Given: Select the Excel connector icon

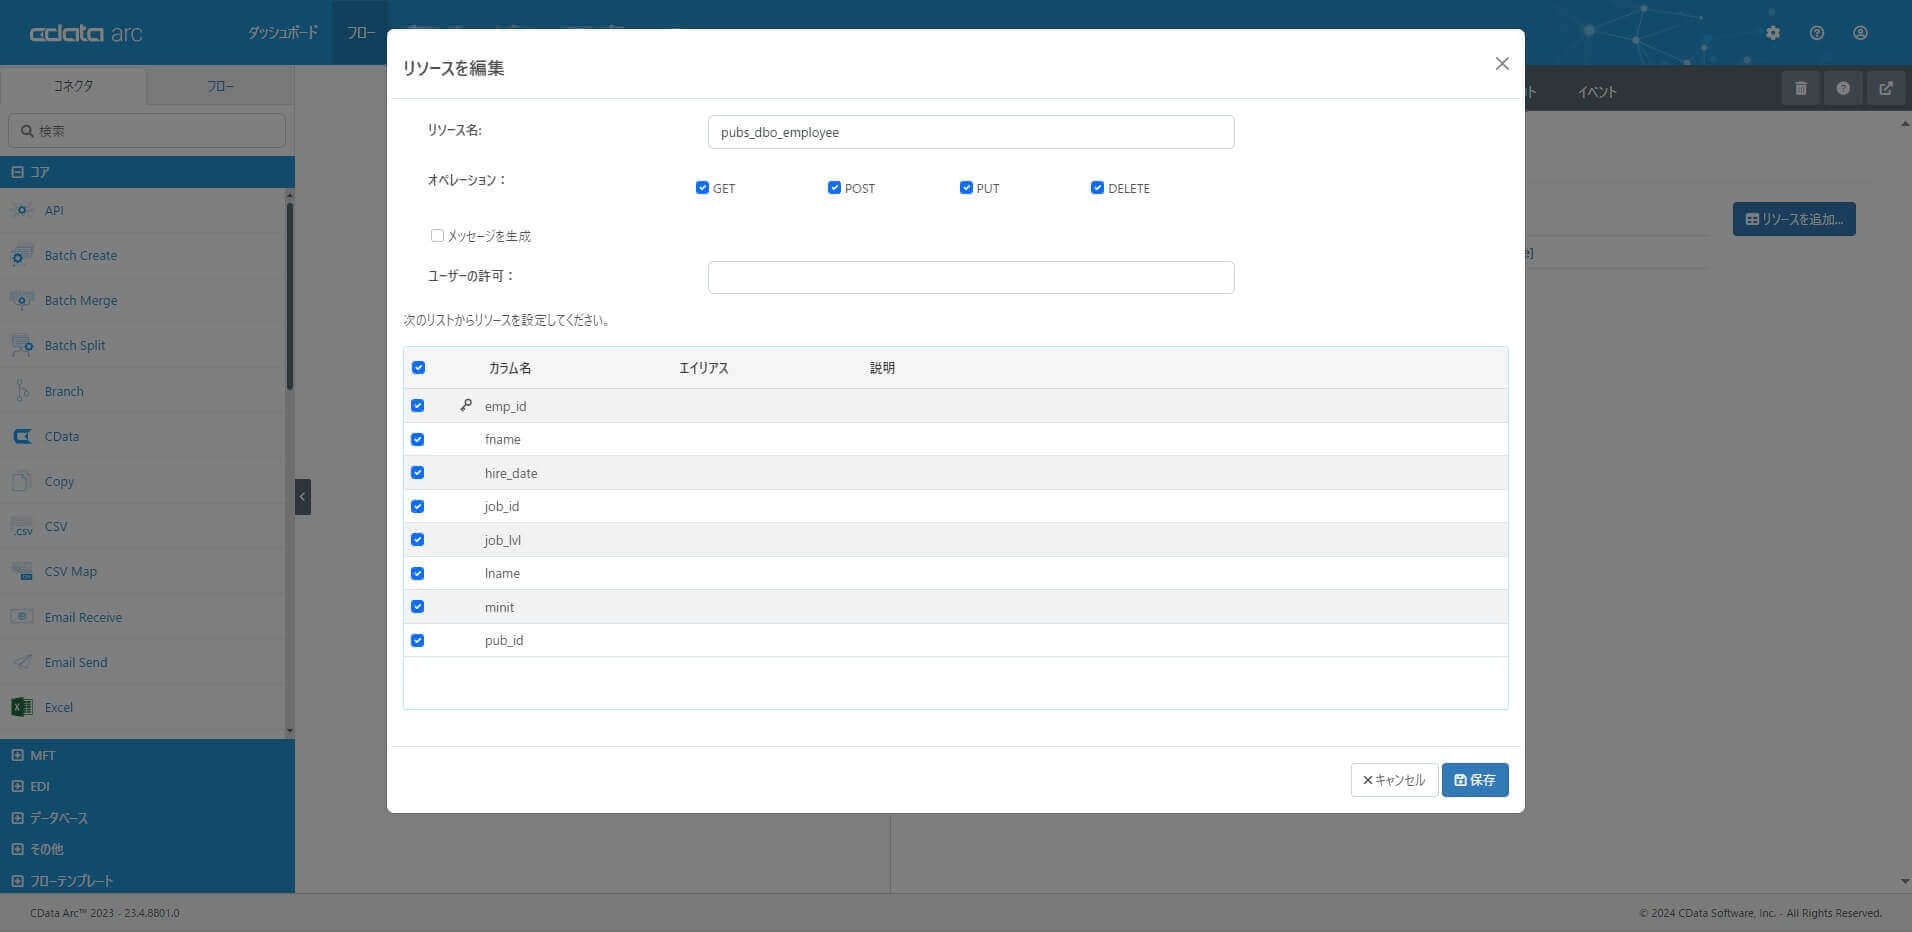Looking at the screenshot, I should pyautogui.click(x=22, y=707).
